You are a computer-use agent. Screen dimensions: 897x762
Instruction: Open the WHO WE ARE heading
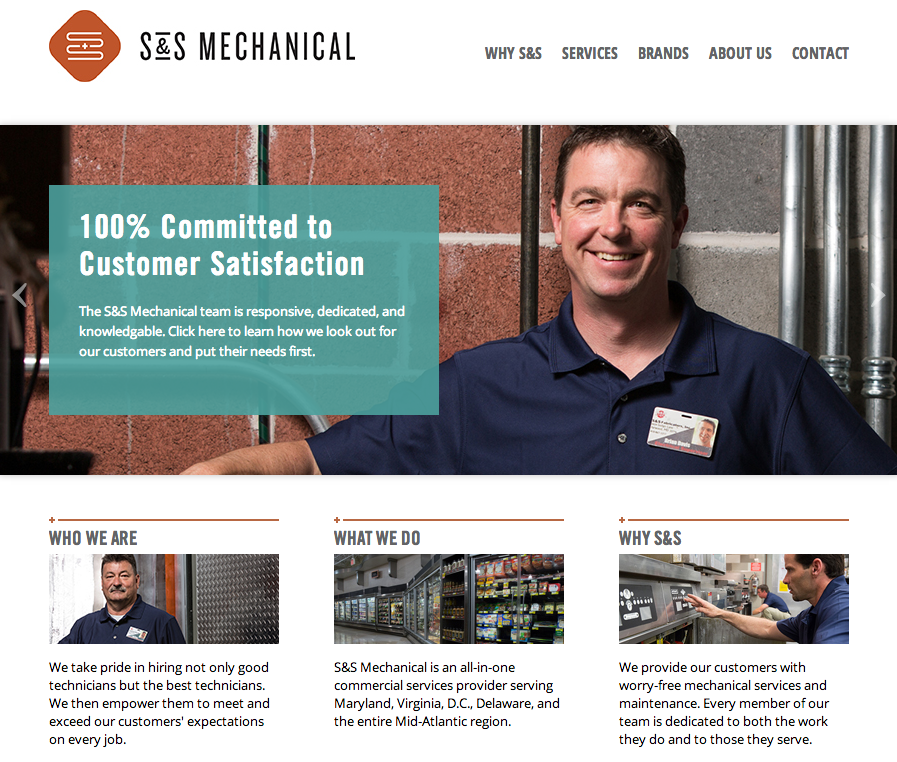coord(93,538)
